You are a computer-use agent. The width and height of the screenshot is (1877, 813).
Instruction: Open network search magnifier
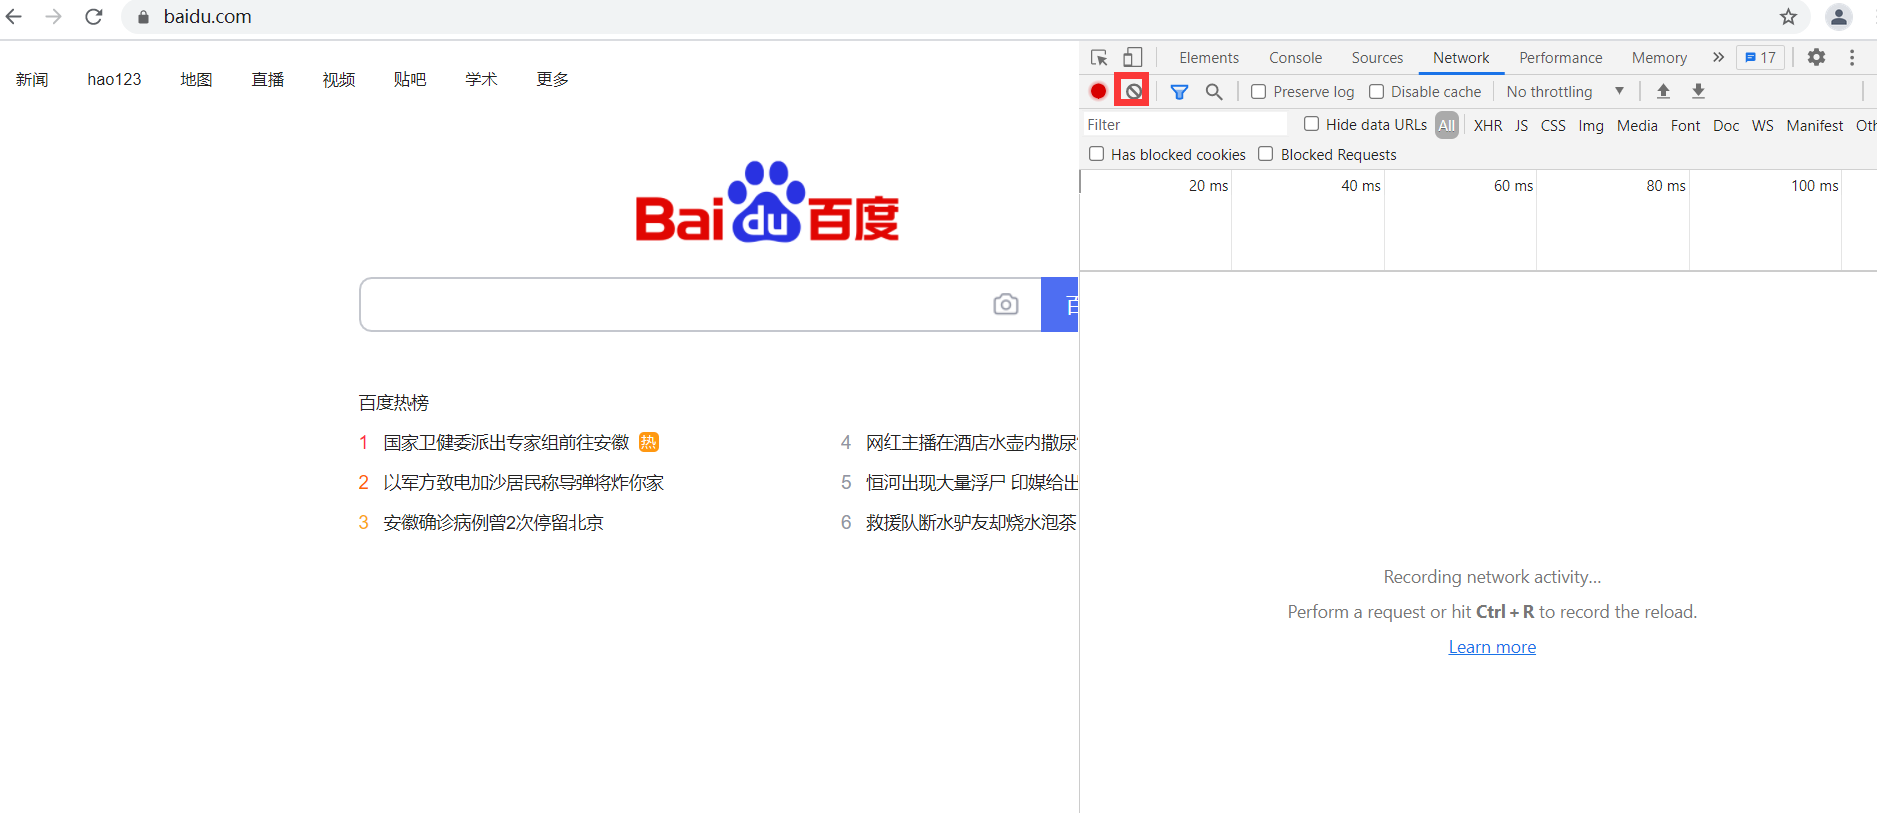(x=1214, y=92)
